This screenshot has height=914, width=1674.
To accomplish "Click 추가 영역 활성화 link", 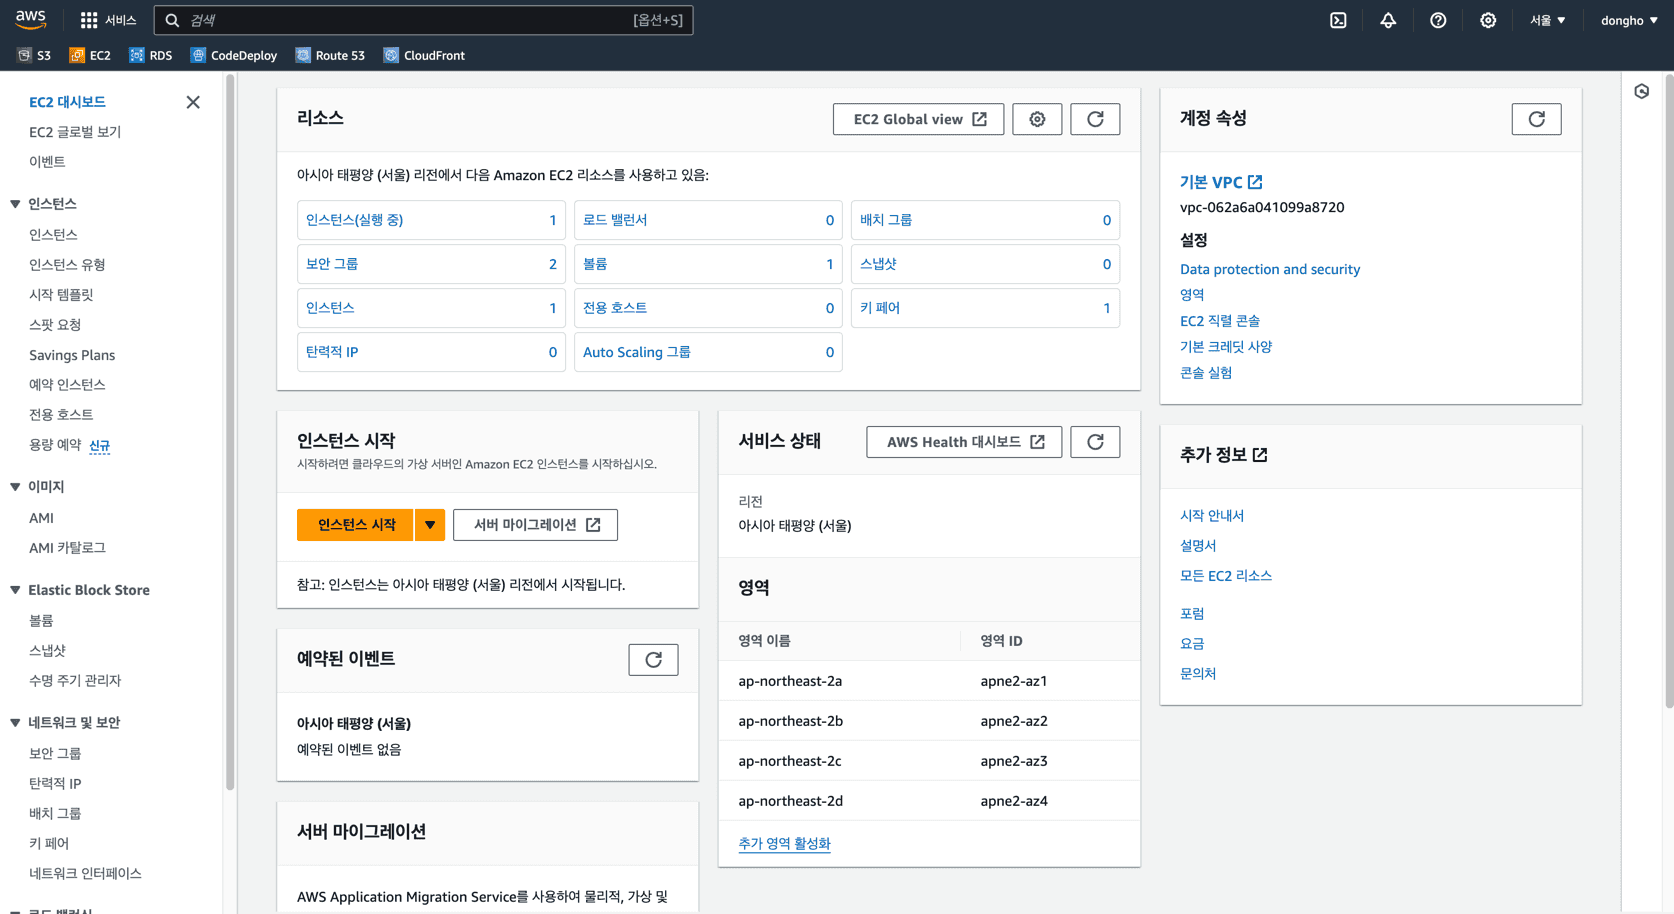I will pos(784,844).
